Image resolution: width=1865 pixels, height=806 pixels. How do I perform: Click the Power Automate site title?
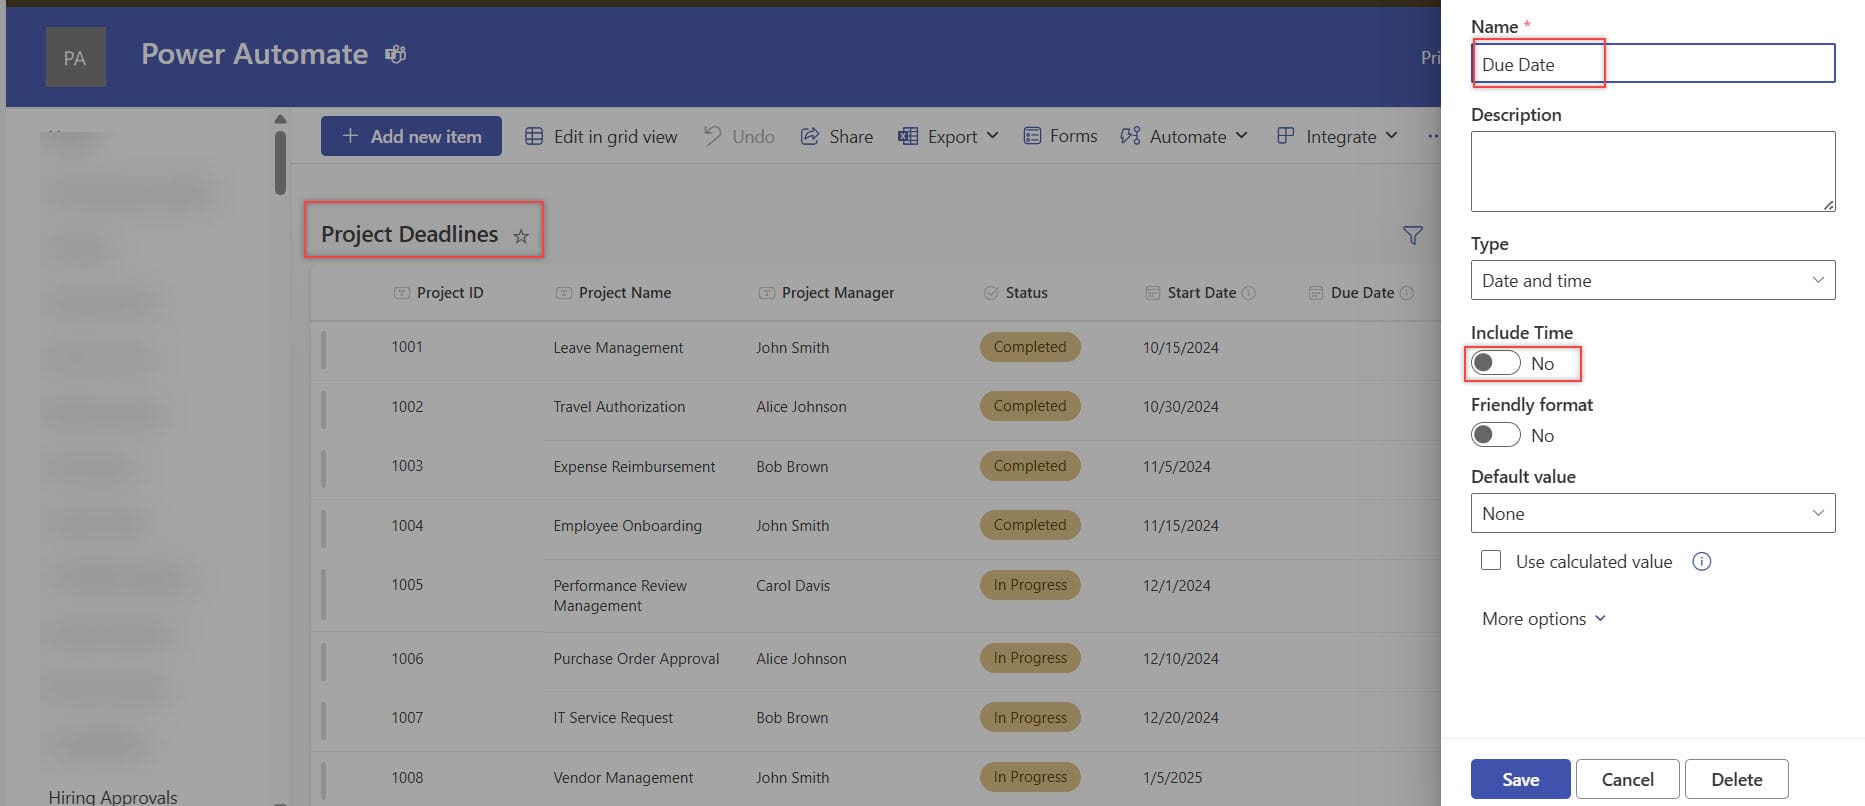[254, 54]
